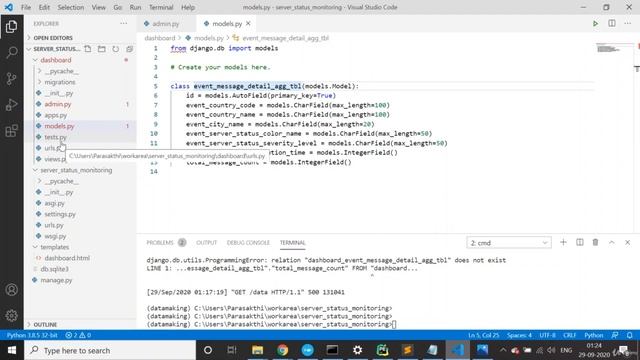
Task: Click the Windows Start button
Action: 12,350
